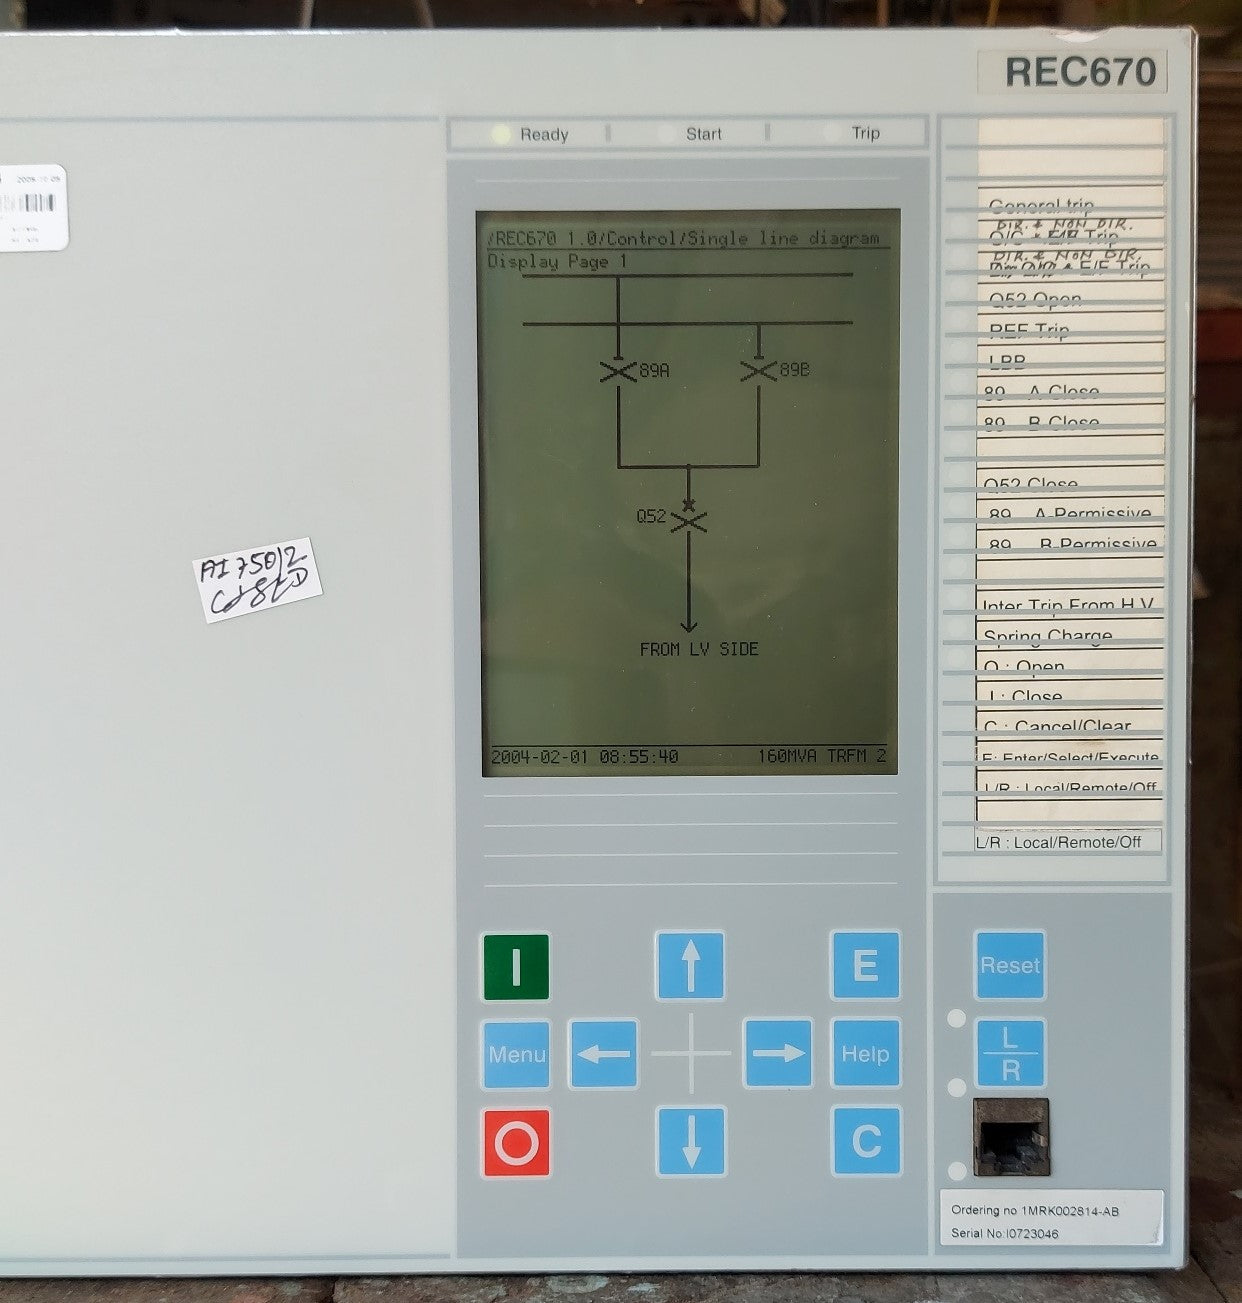Select the 89A disconnector symbol on LCD
Image resolution: width=1242 pixels, height=1303 pixels.
click(618, 371)
